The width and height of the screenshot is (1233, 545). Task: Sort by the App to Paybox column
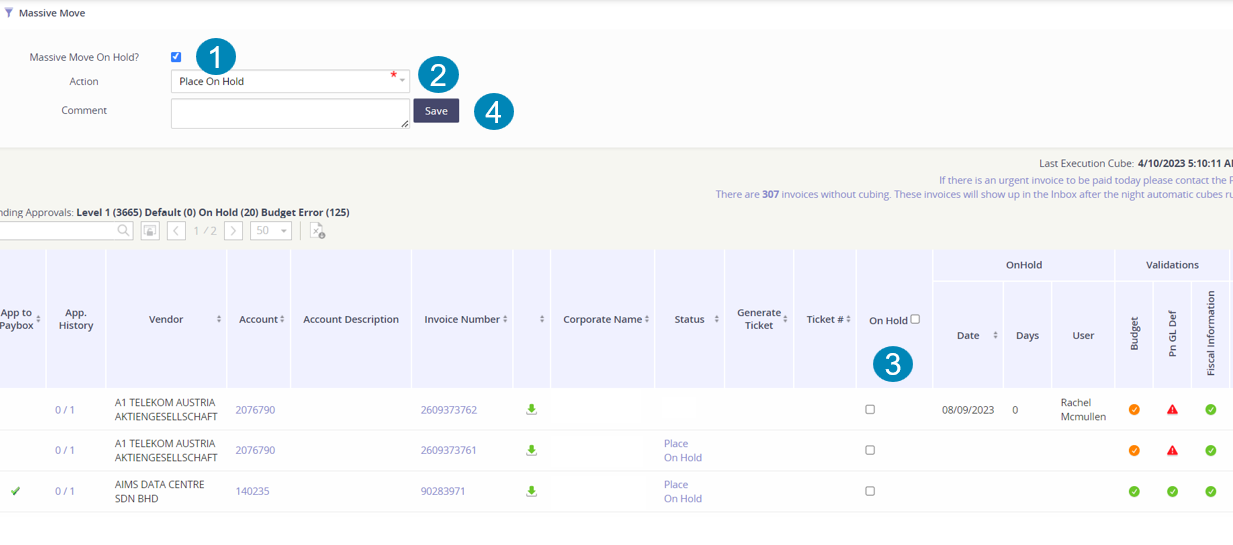point(38,320)
